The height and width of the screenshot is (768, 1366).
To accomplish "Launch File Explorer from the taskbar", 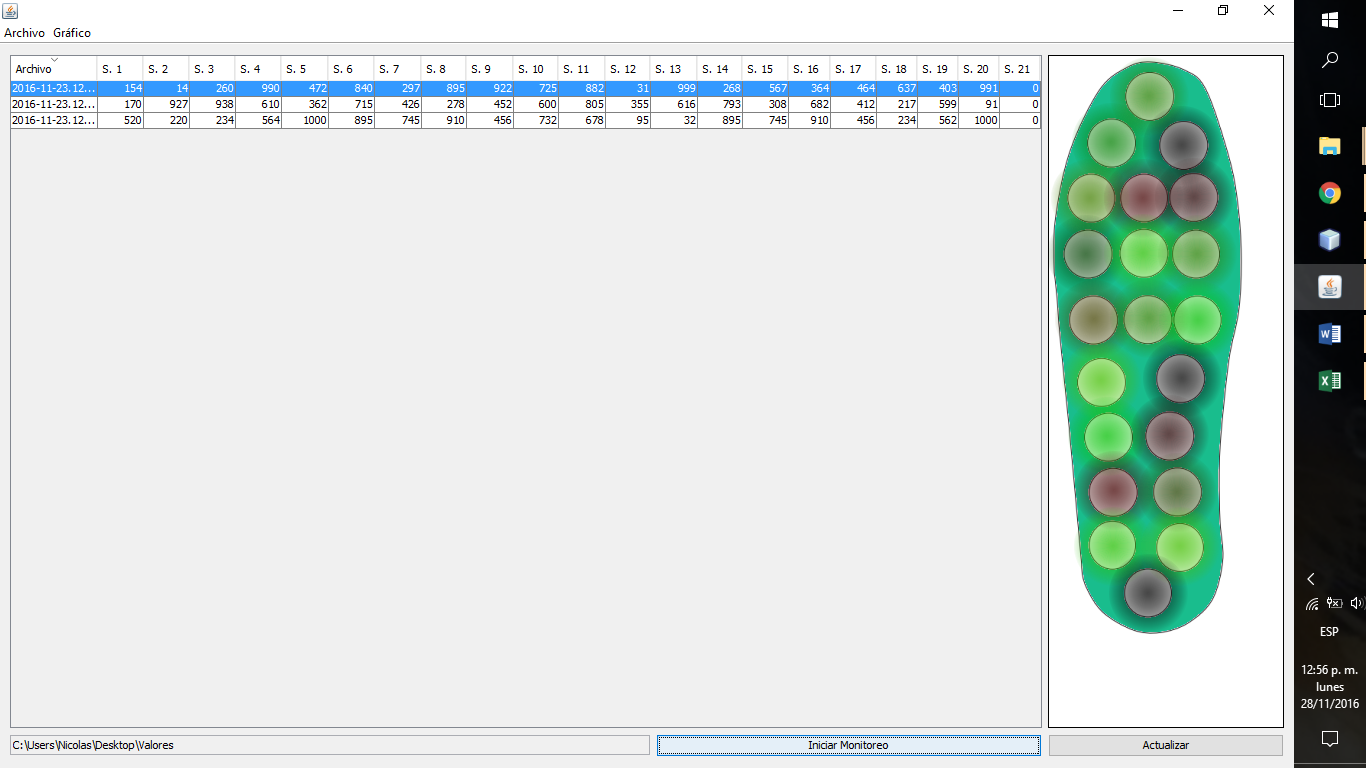I will click(x=1330, y=146).
